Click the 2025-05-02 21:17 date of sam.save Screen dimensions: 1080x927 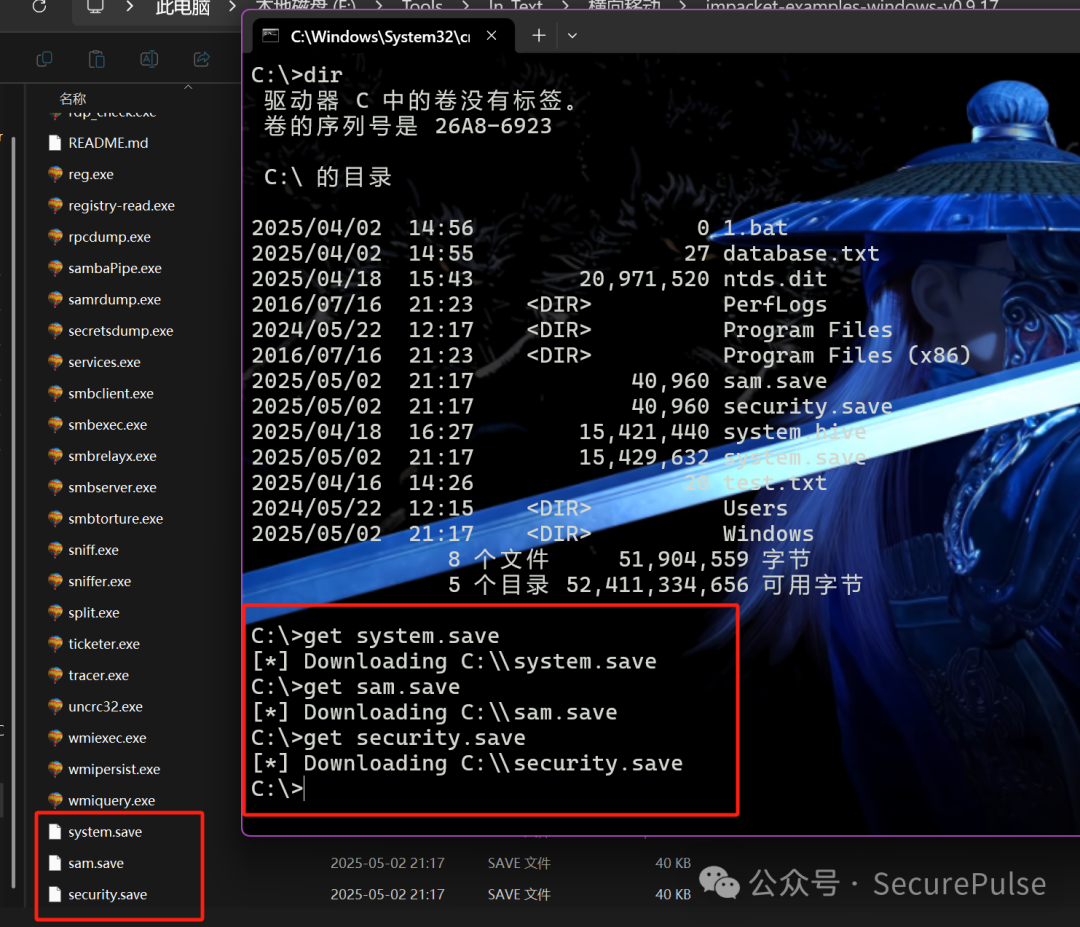click(x=387, y=863)
